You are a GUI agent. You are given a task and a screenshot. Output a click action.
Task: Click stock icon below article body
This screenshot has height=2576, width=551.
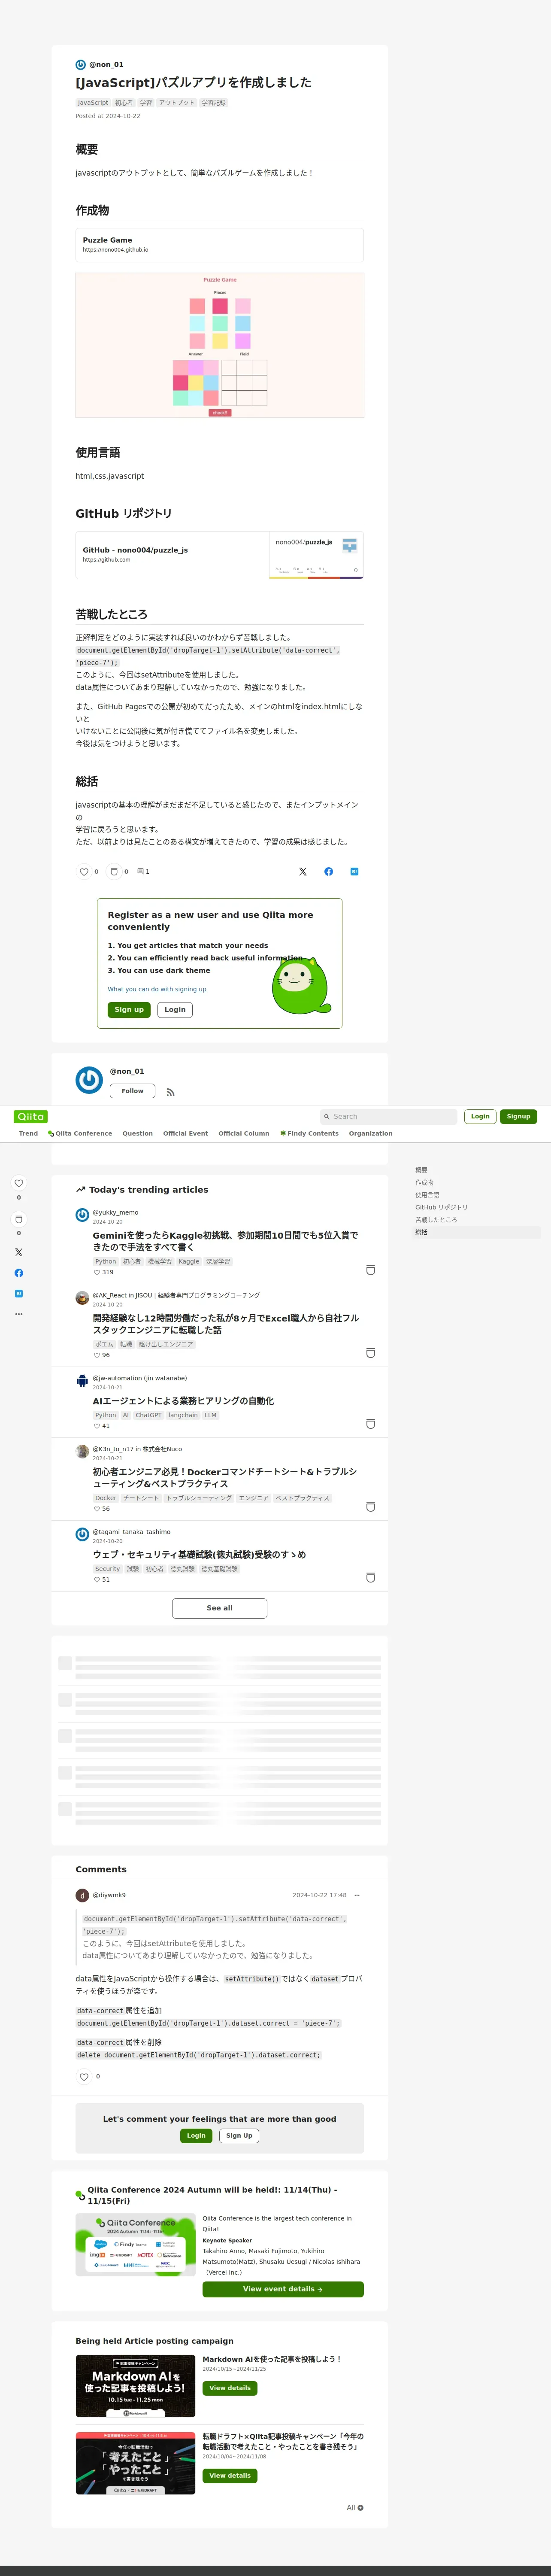tap(114, 872)
